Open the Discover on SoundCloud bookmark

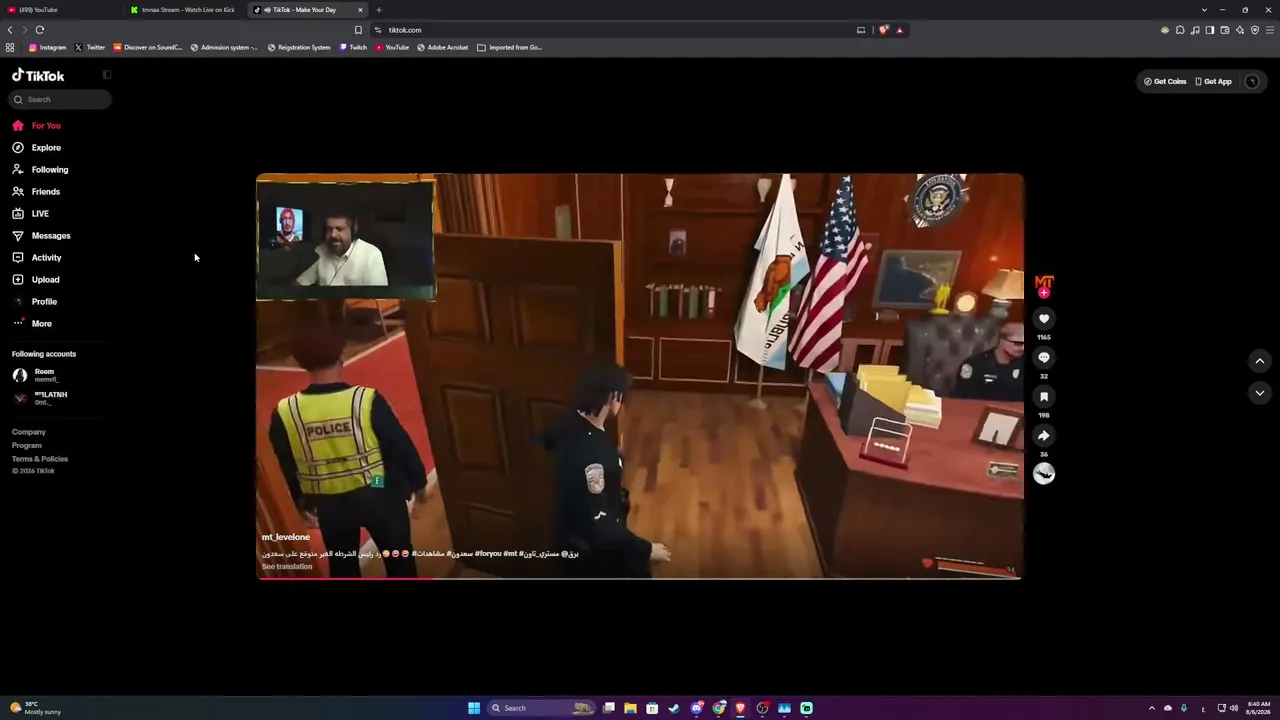pyautogui.click(x=148, y=48)
